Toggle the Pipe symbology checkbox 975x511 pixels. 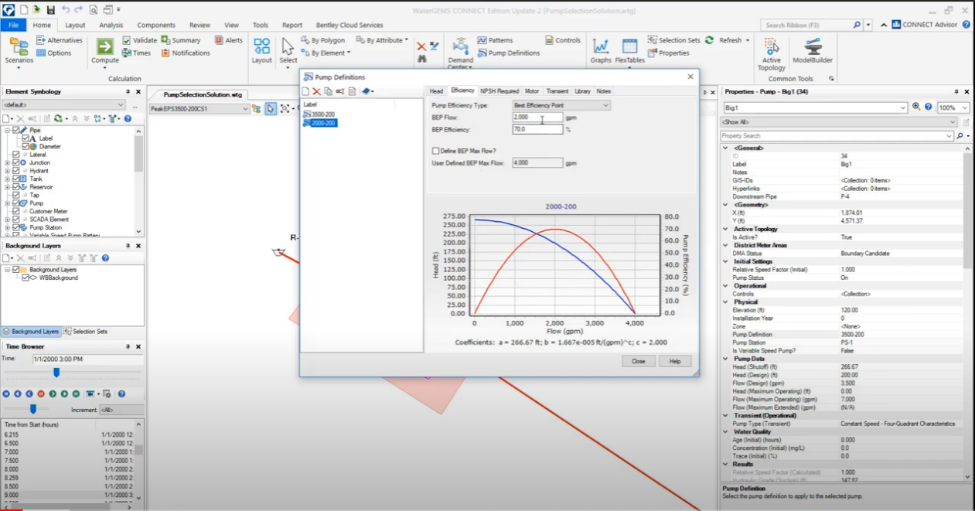16,130
